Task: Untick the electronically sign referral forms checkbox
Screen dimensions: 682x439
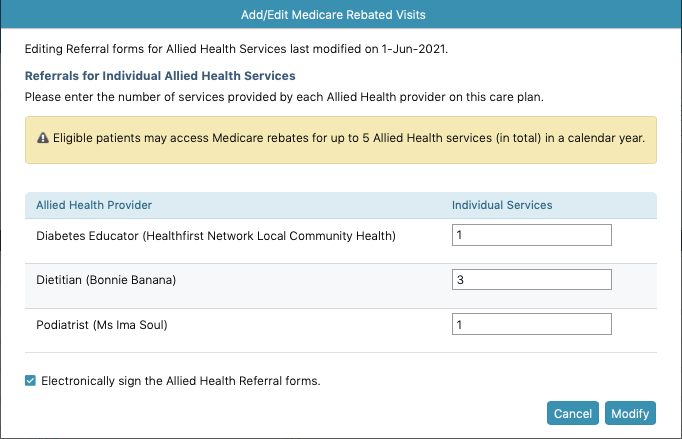Action: (x=30, y=381)
